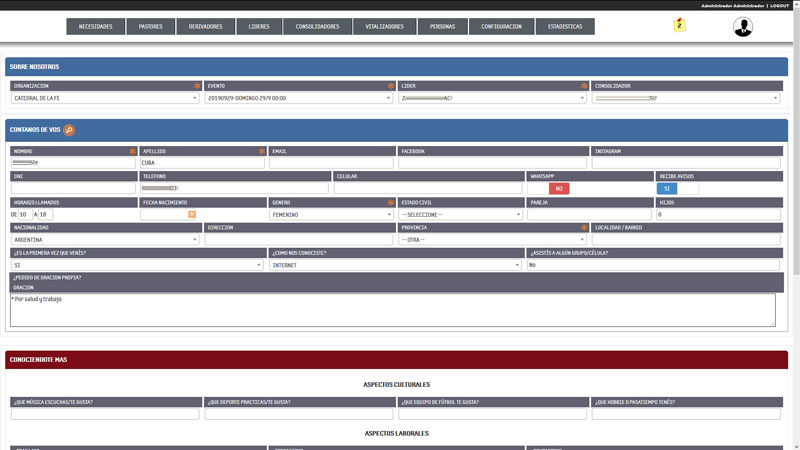The image size is (800, 450).
Task: Click the required marker on Organizacion
Action: [196, 86]
